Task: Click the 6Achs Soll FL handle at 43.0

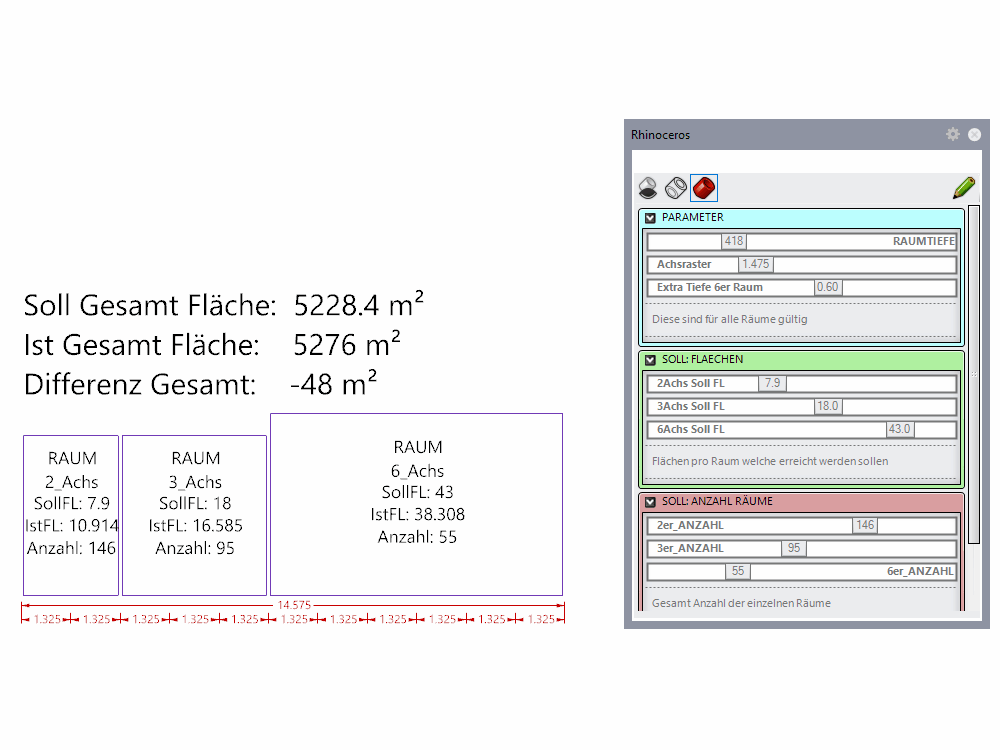Action: point(900,429)
